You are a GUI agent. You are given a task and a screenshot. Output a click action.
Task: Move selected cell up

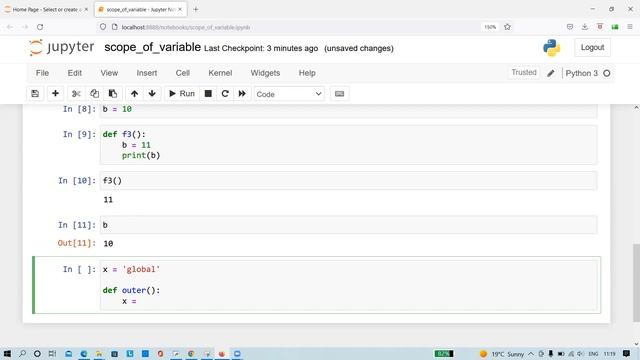tap(134, 94)
